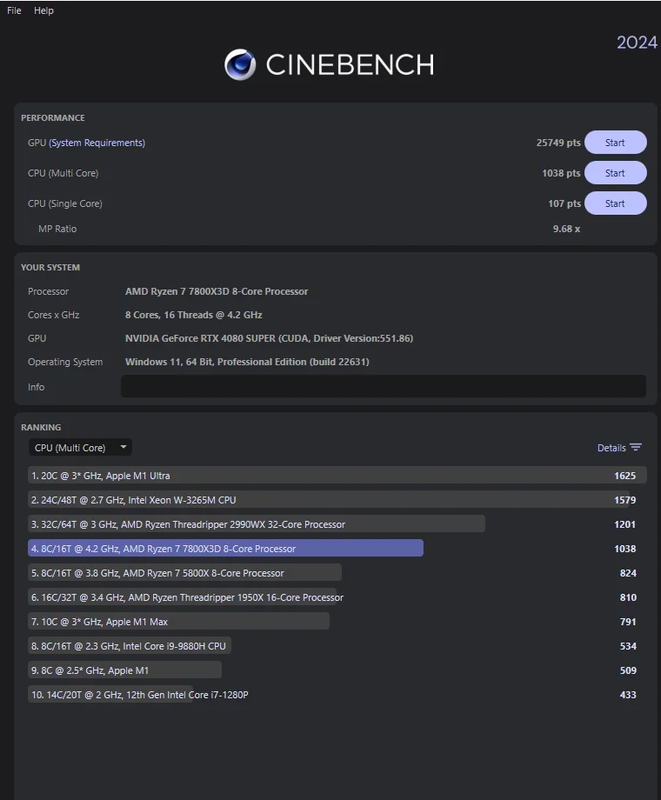
Task: Click the 25749 pts GPU score
Action: tap(558, 143)
